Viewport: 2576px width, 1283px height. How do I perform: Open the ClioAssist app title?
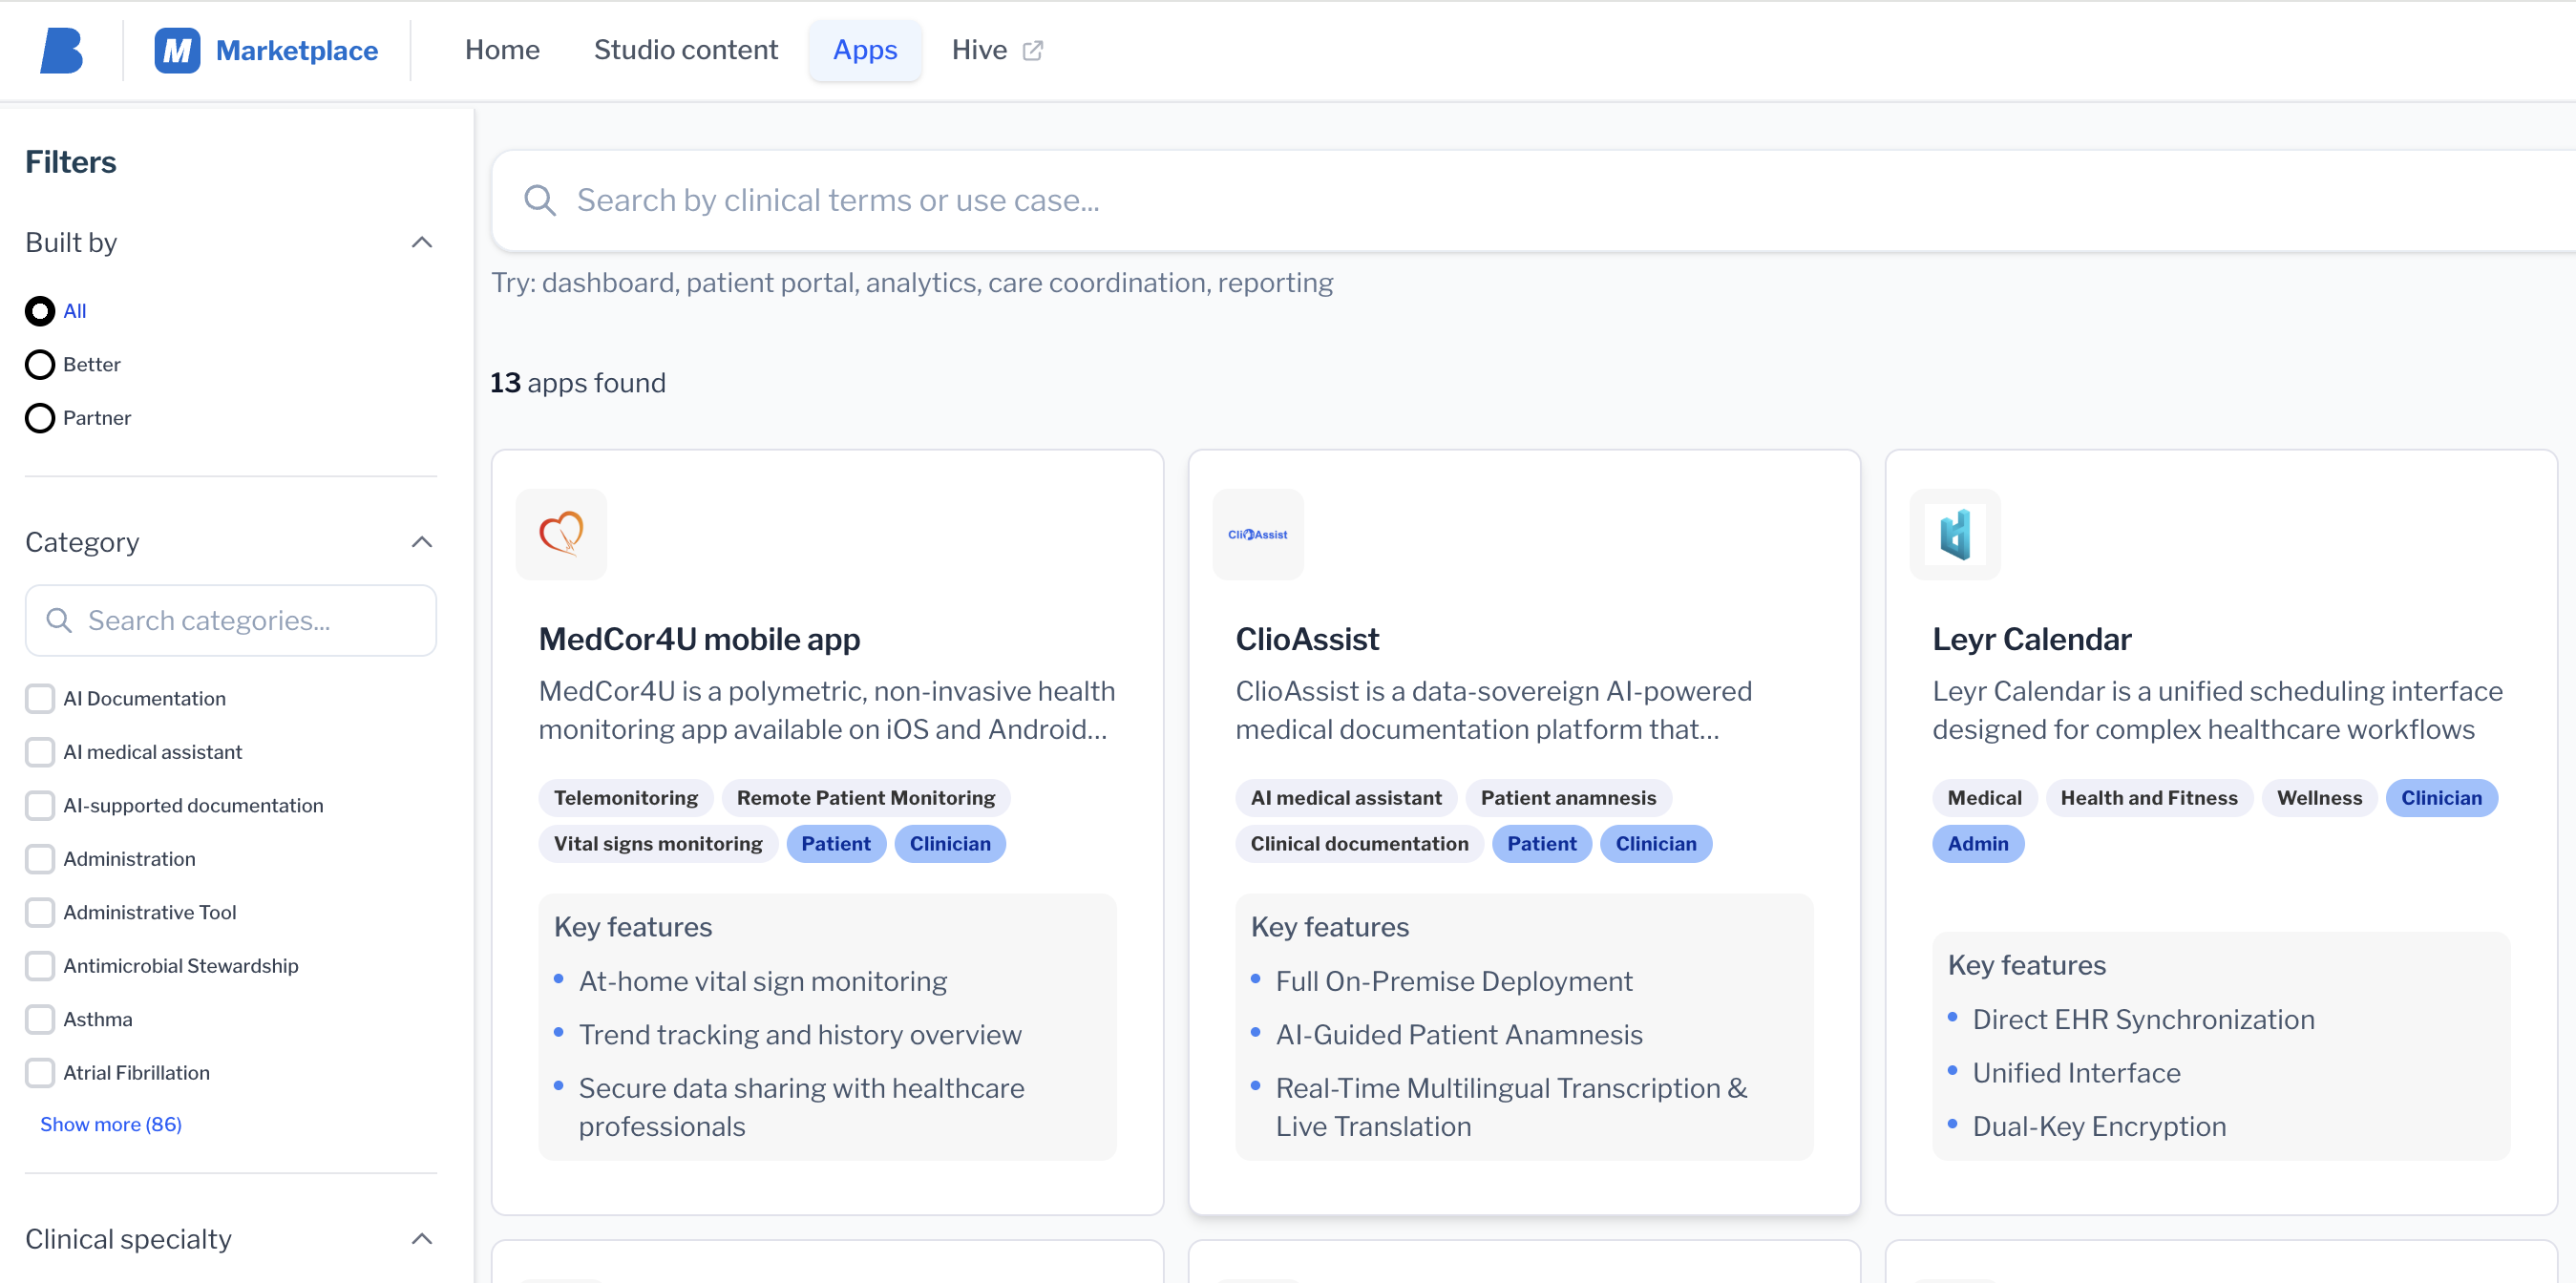click(1306, 638)
